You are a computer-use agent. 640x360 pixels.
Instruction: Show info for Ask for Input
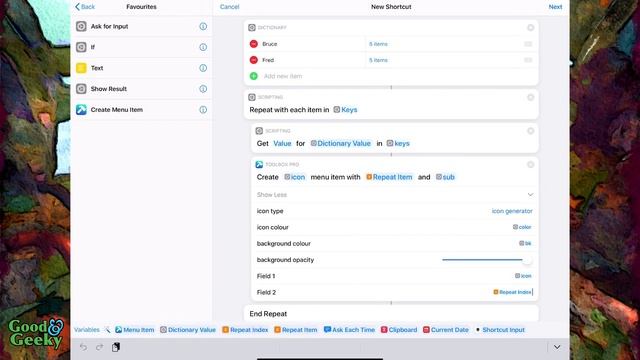click(203, 27)
